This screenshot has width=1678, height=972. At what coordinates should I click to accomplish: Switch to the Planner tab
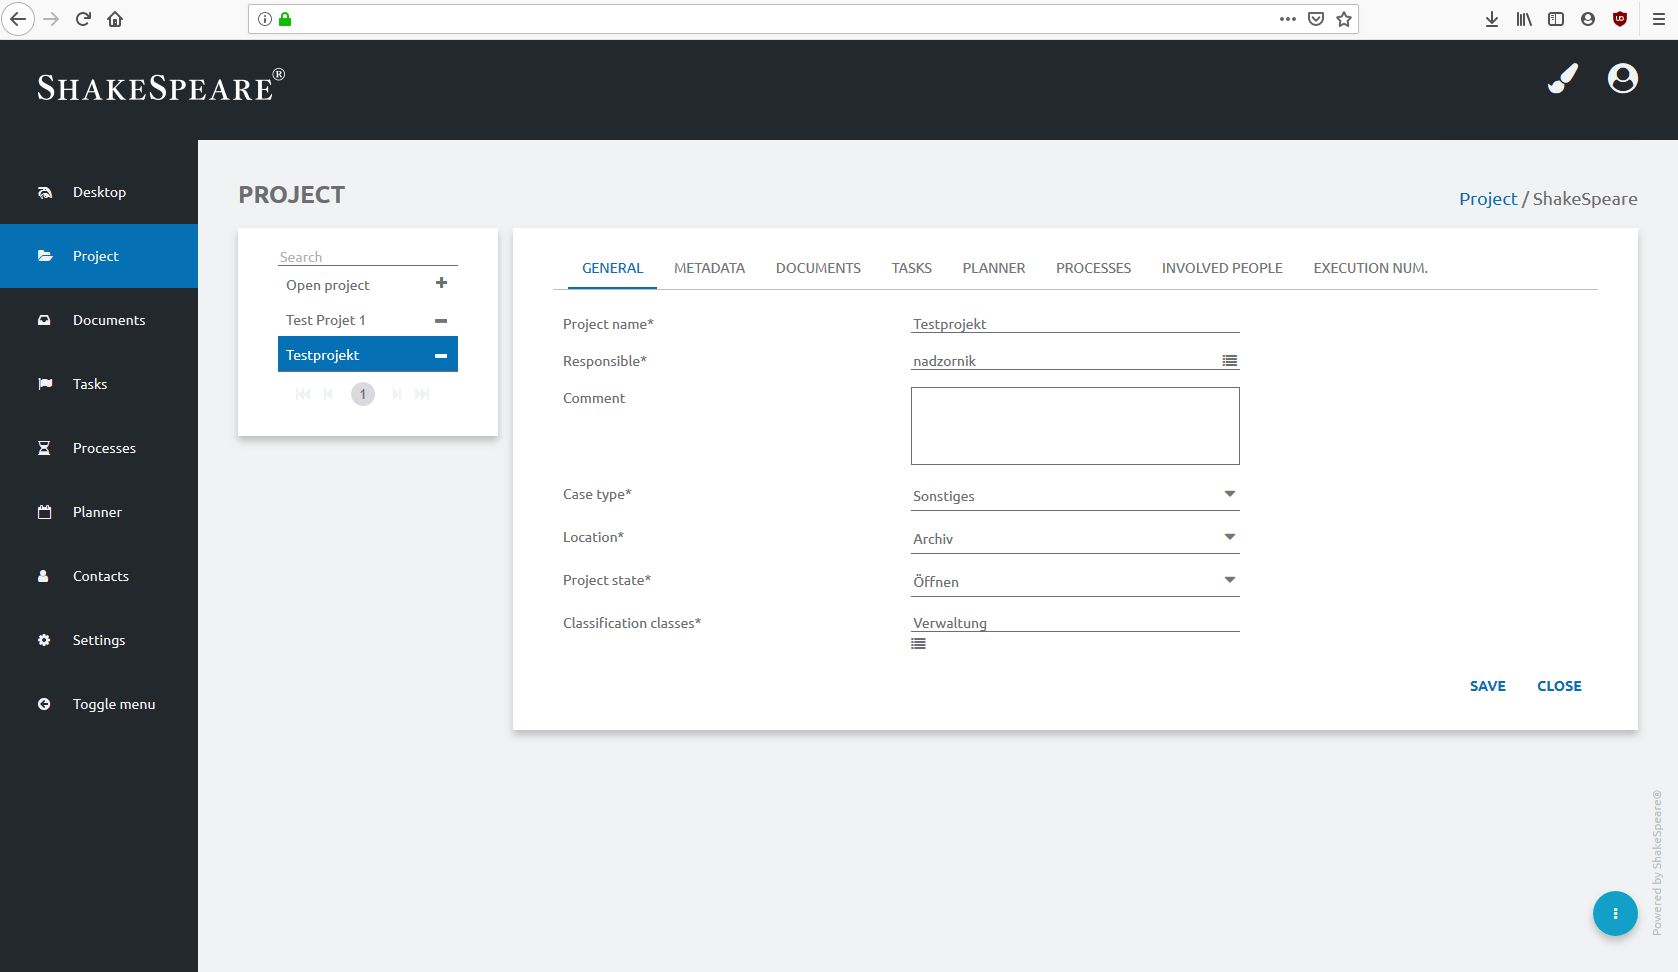[x=994, y=268]
